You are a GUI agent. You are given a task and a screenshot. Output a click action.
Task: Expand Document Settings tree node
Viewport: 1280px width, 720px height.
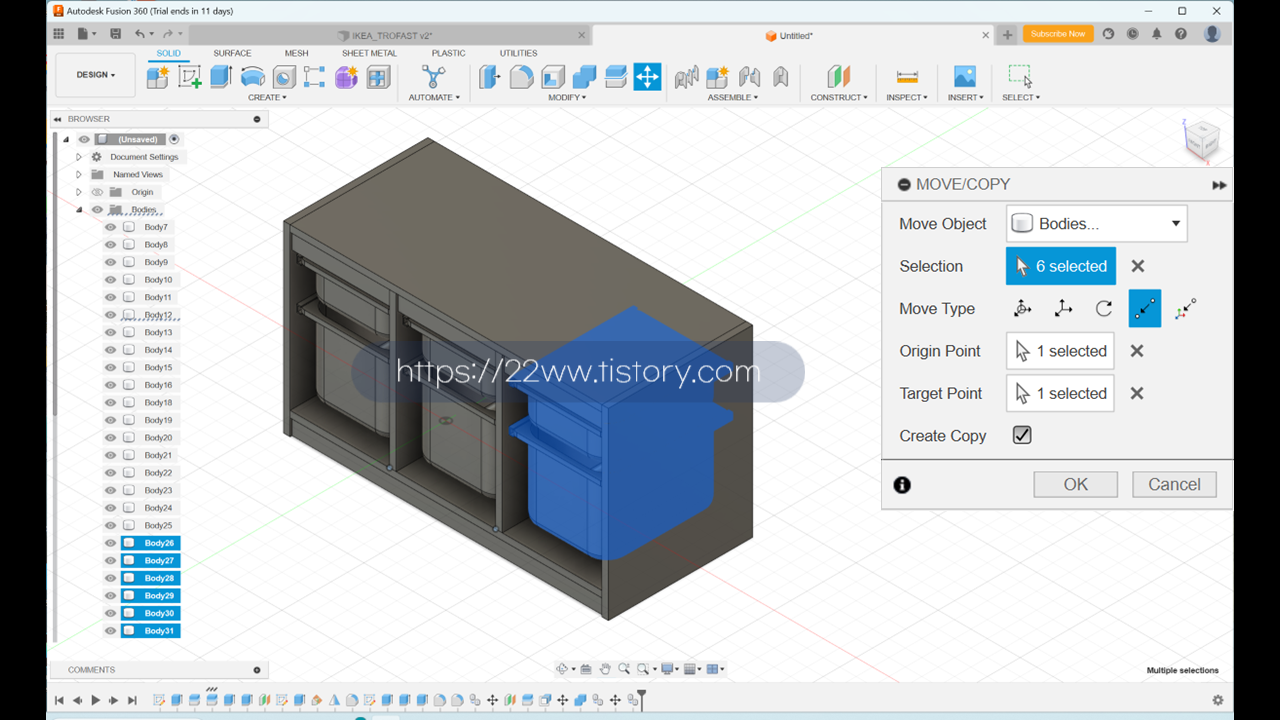tap(79, 157)
